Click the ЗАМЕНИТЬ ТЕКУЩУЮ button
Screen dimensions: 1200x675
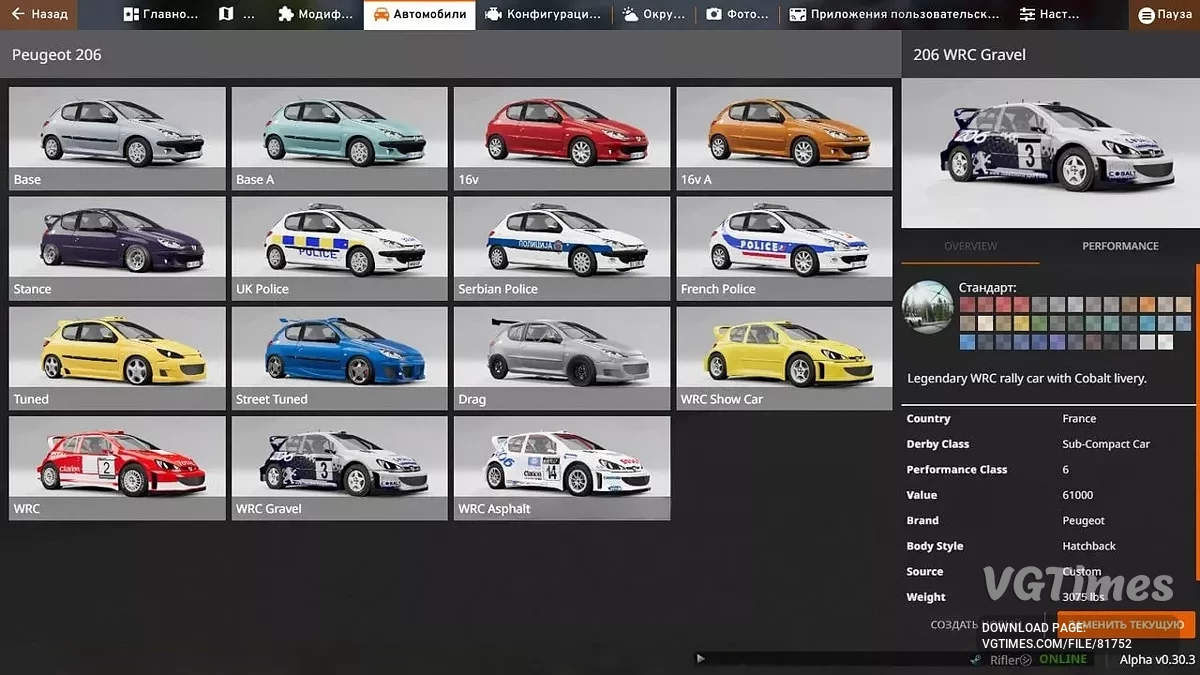(x=1127, y=623)
